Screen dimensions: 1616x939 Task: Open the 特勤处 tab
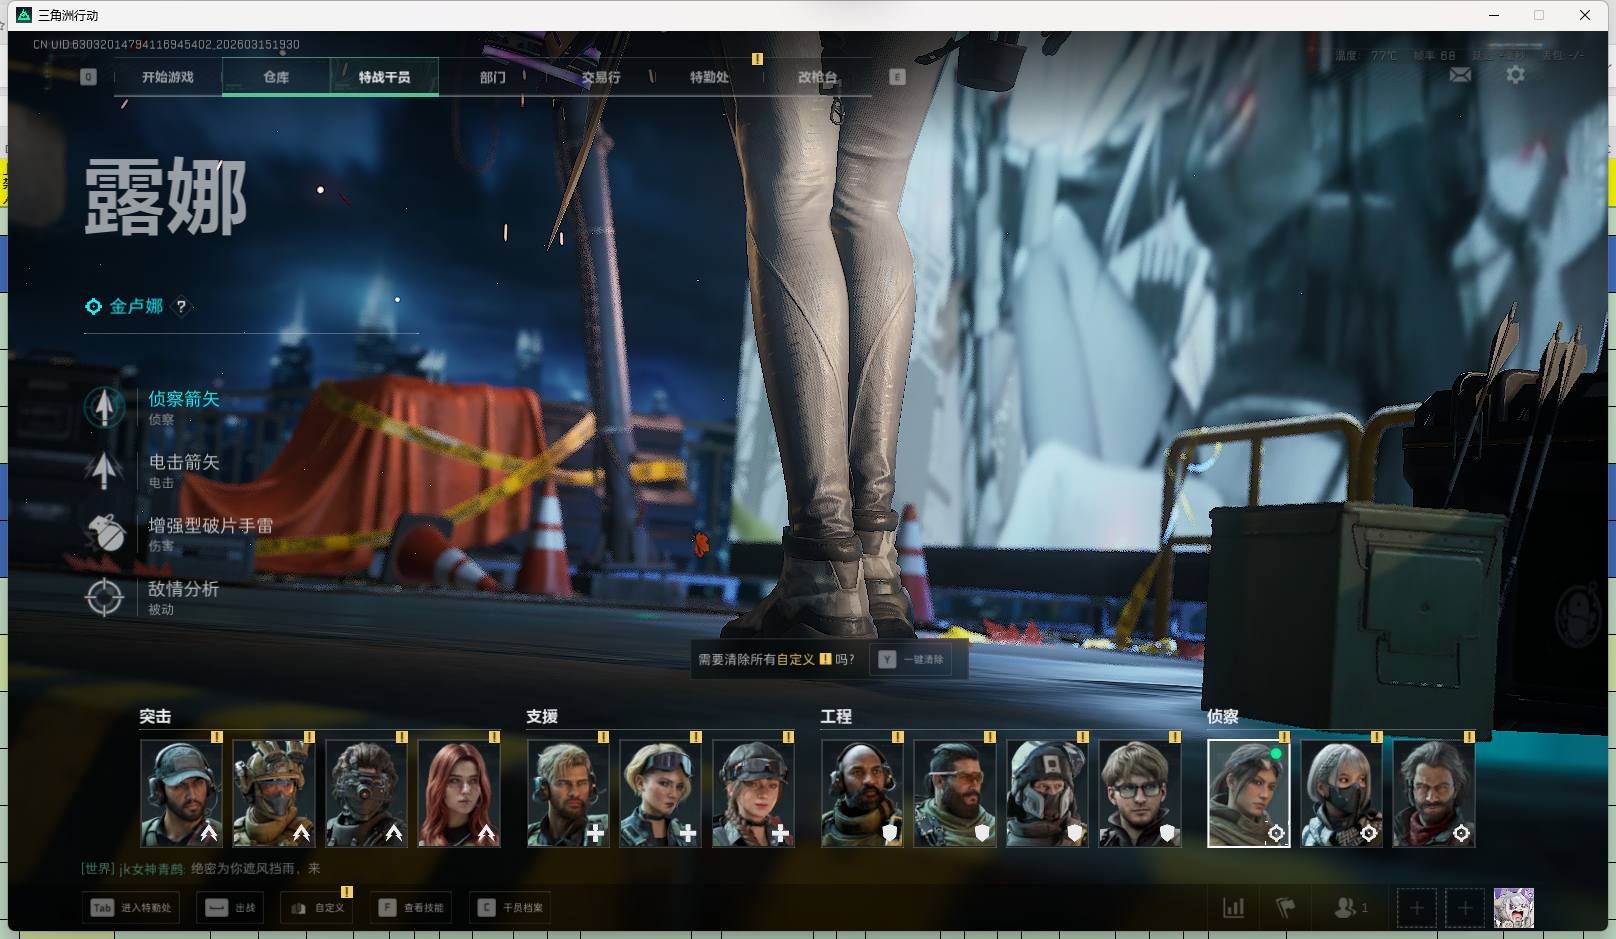coord(709,77)
